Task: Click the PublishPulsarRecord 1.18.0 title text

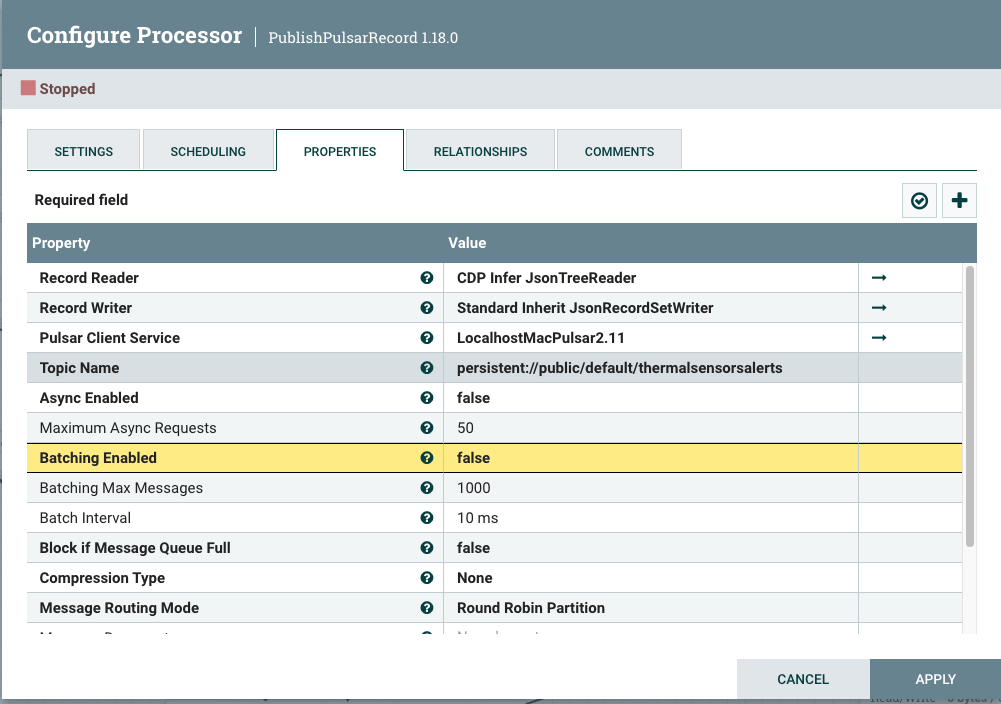Action: click(x=363, y=38)
